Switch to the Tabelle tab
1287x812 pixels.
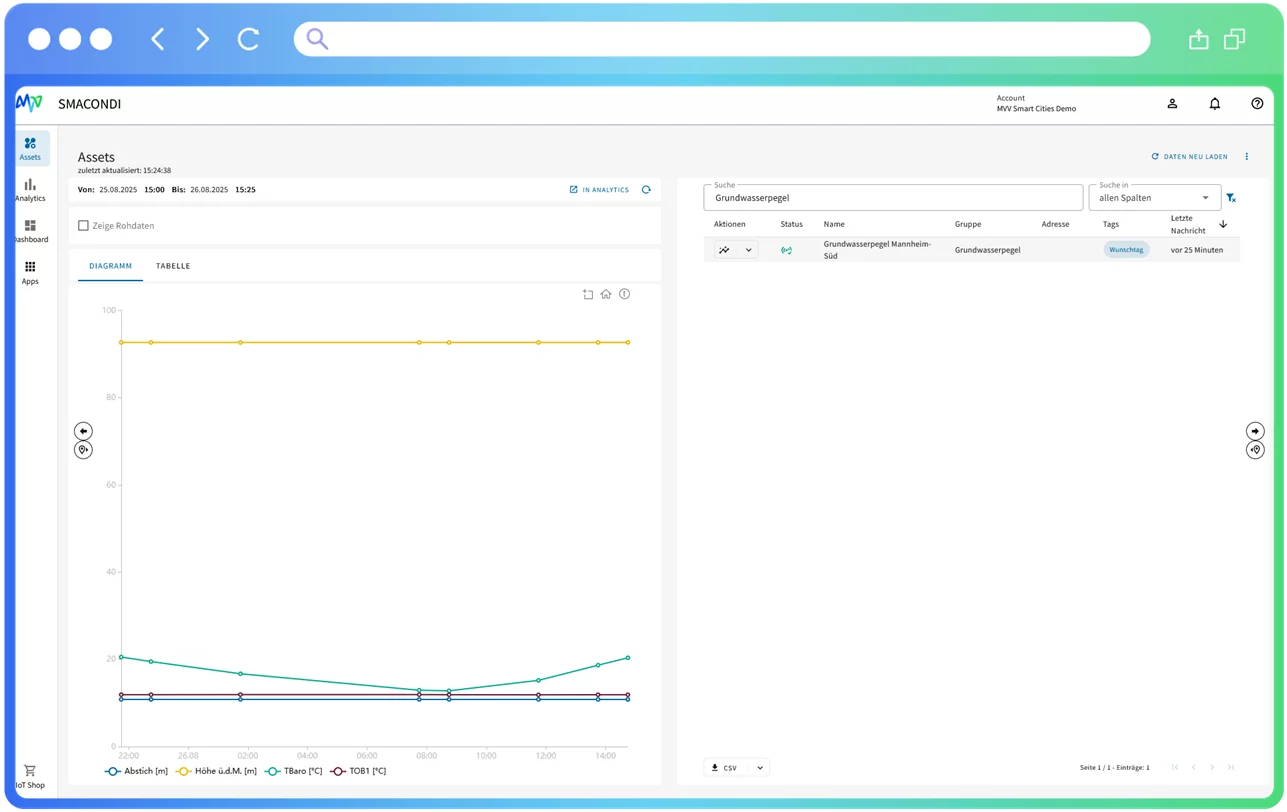point(173,266)
